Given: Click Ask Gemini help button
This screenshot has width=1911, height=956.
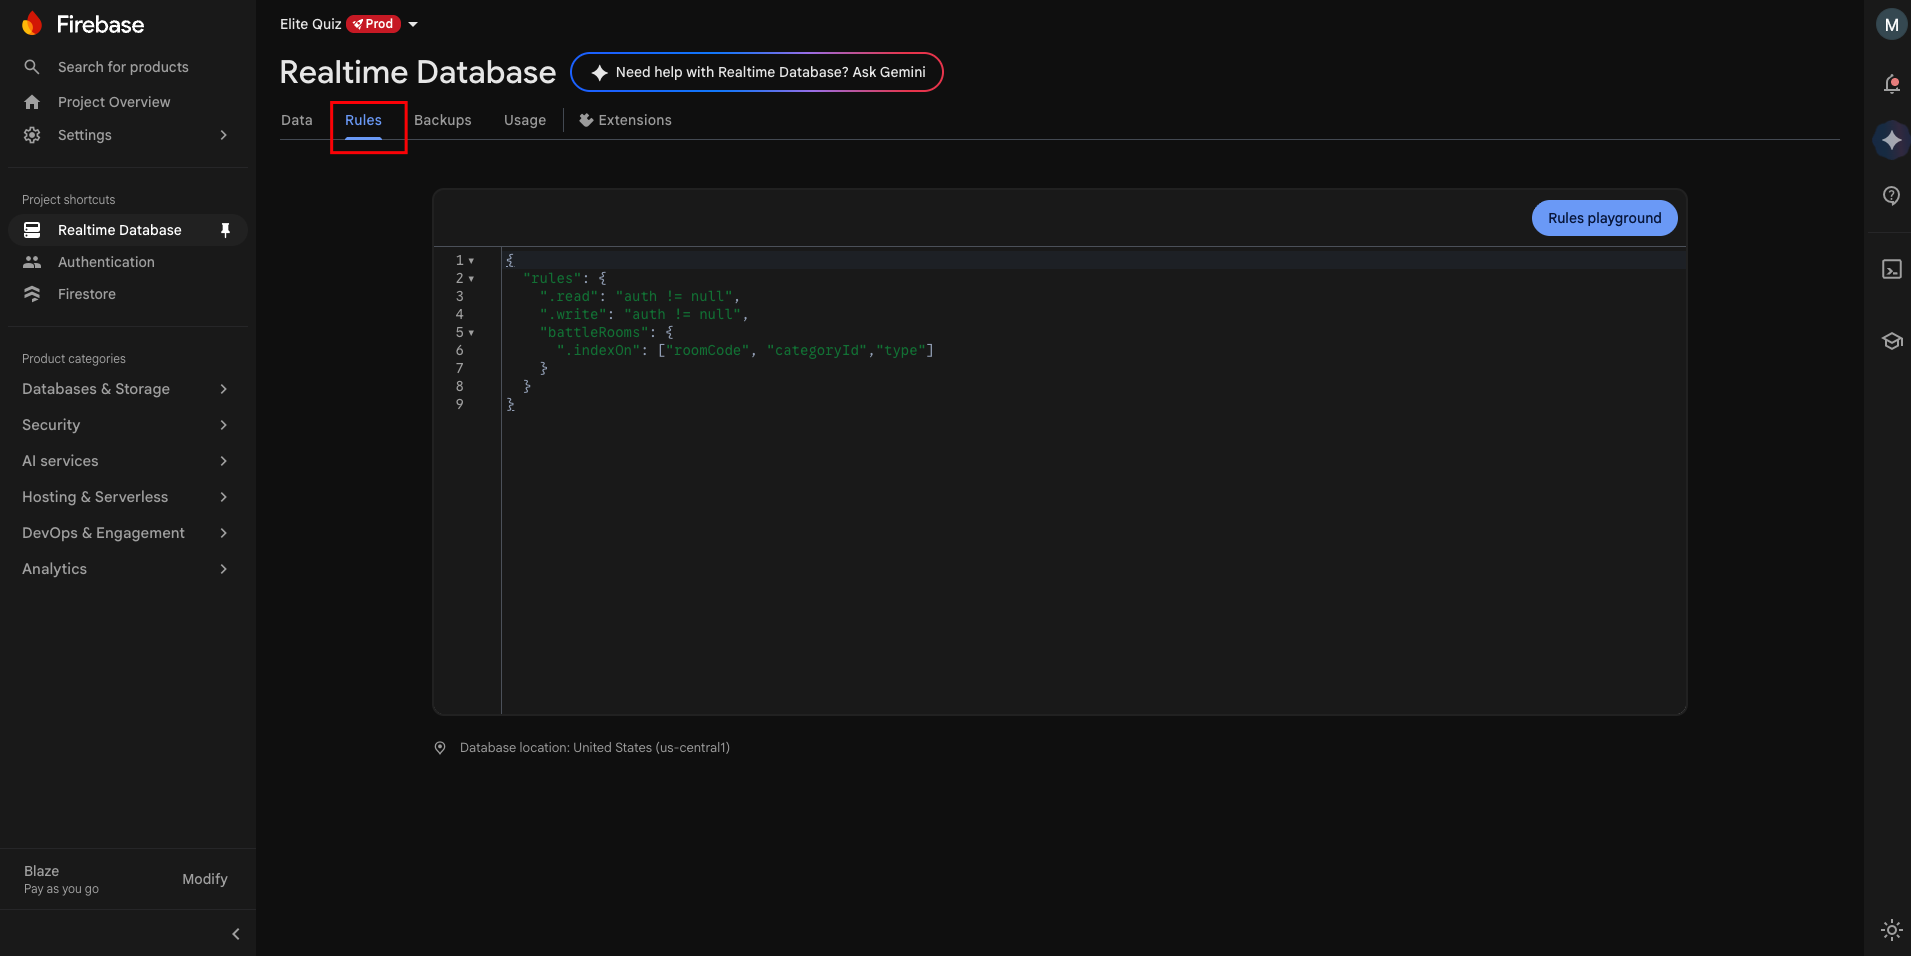Looking at the screenshot, I should (757, 72).
